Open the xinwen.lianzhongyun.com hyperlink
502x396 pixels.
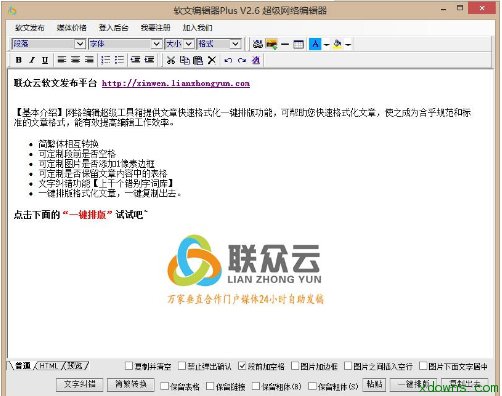pyautogui.click(x=176, y=83)
